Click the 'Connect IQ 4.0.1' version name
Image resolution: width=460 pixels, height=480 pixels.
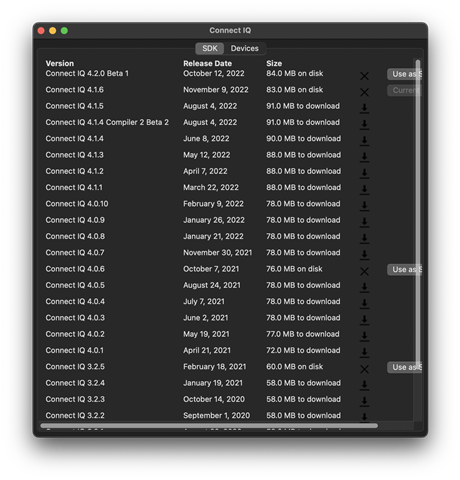click(75, 350)
